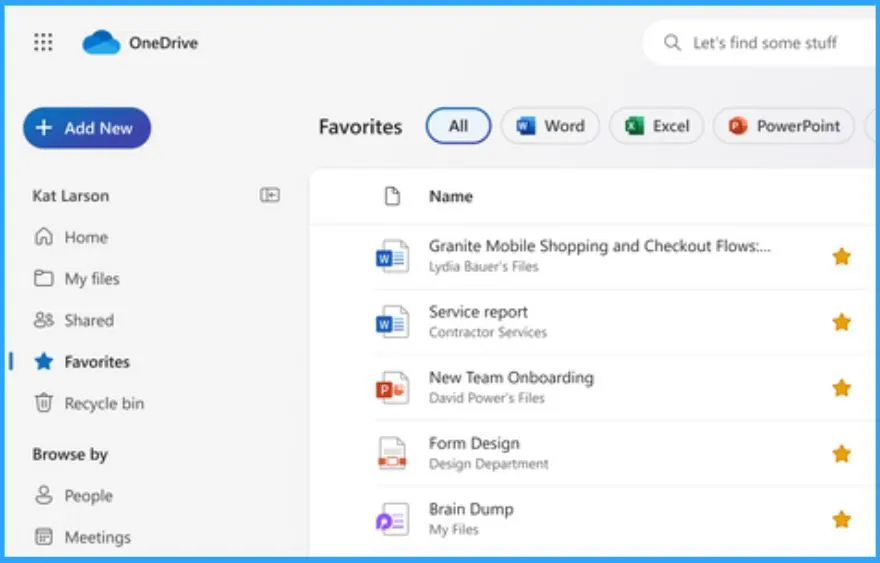Screen dimensions: 880x563
Task: Click the 'Browse by' section heading
Action: pos(70,454)
